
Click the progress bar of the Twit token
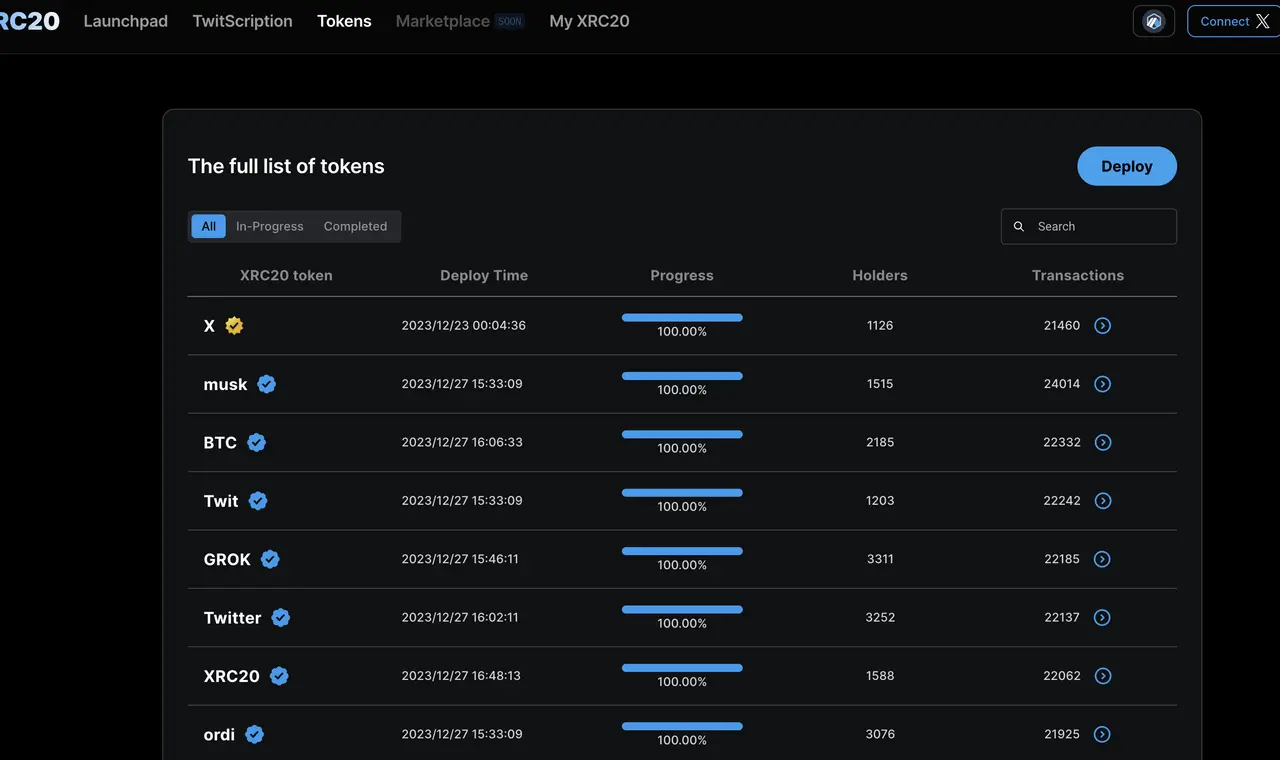[x=682, y=493]
